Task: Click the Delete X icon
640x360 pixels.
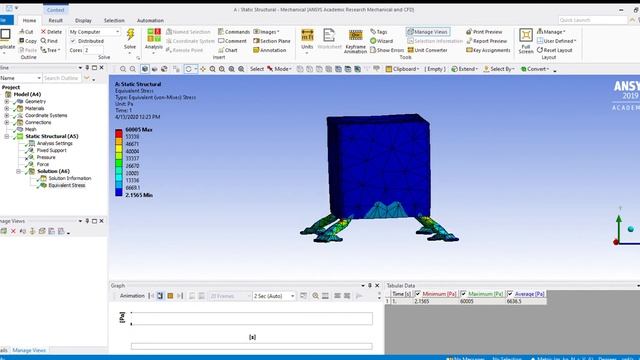Action: 43,31
